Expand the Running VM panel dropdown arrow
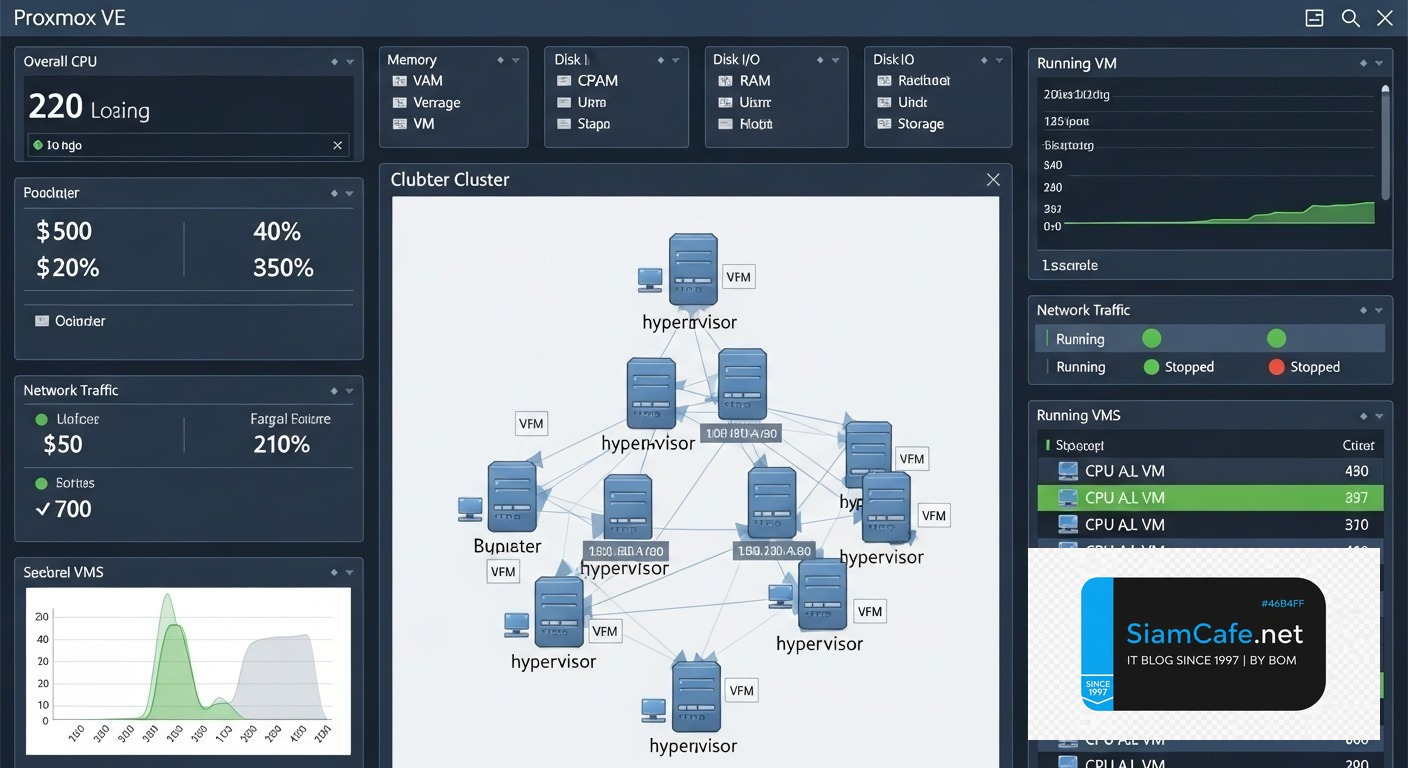This screenshot has width=1408, height=768. coord(1379,63)
